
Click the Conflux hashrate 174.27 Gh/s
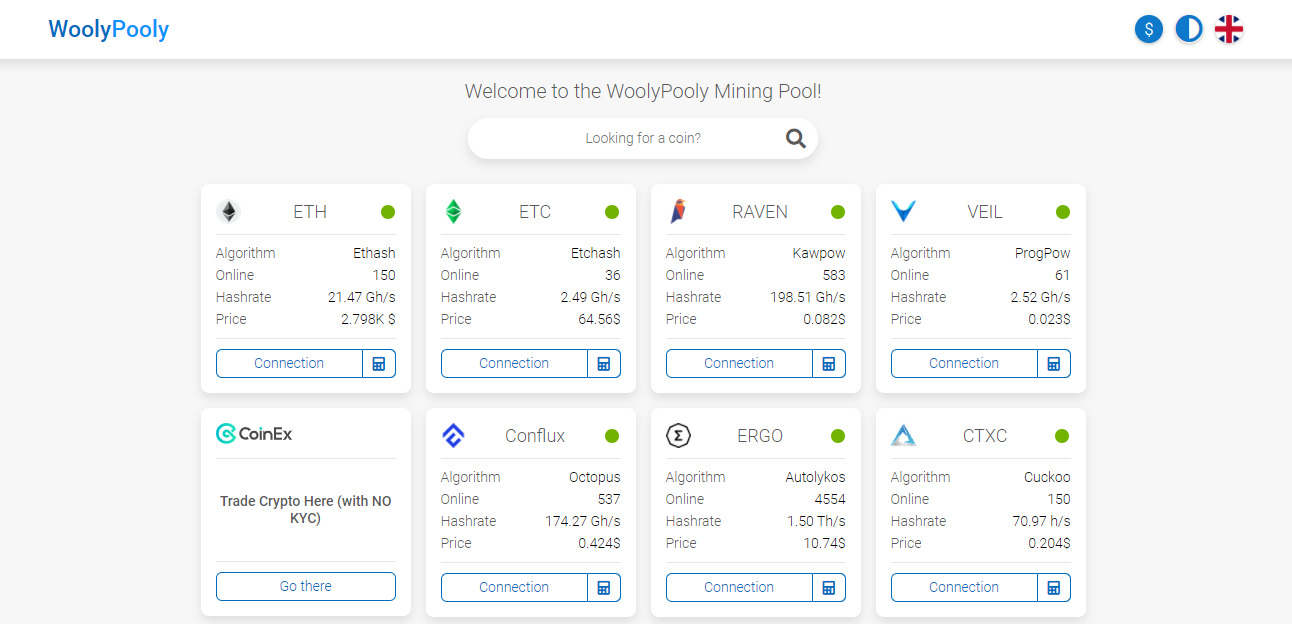(x=582, y=521)
